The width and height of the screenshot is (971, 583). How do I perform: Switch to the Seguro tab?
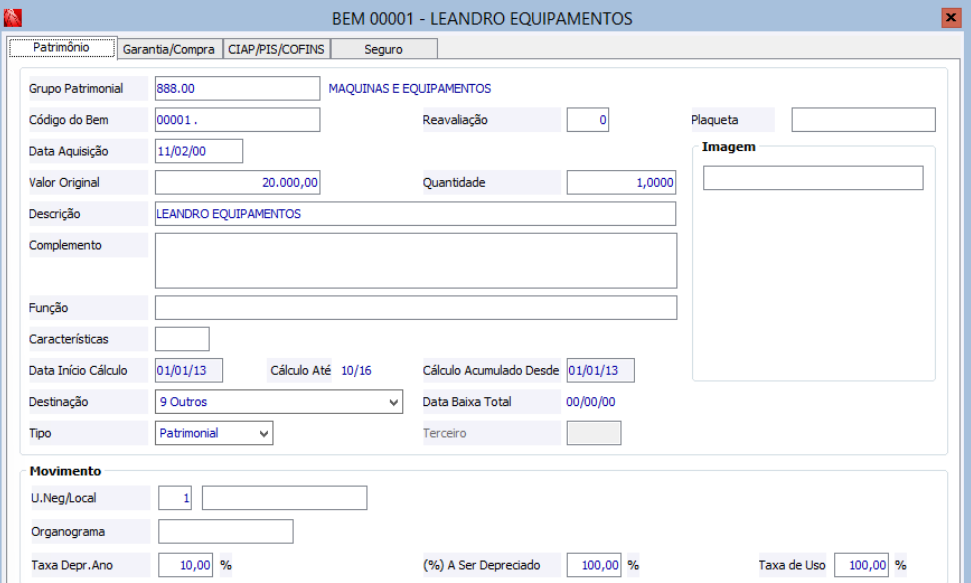[384, 49]
